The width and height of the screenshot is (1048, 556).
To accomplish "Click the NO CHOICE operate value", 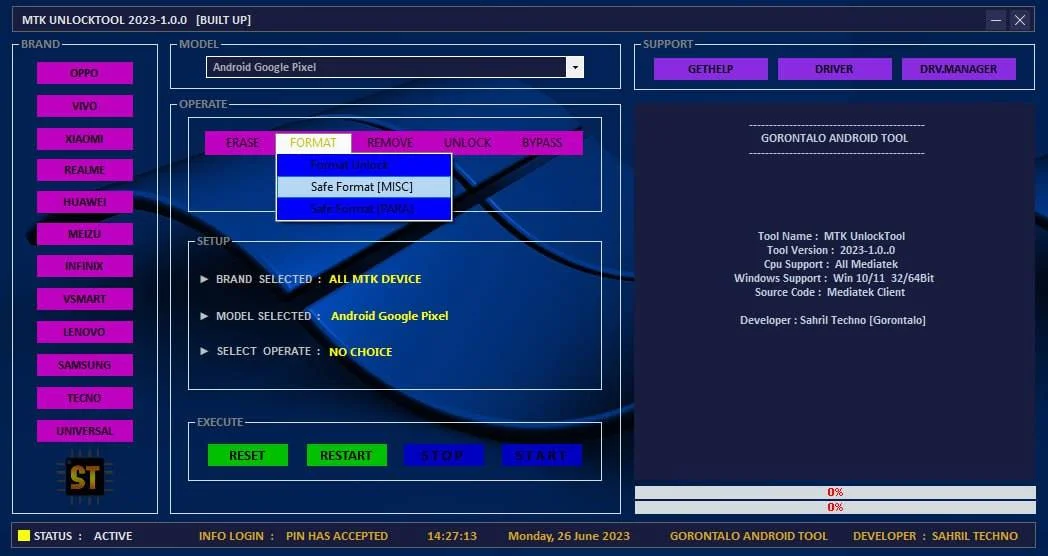I will [x=360, y=352].
